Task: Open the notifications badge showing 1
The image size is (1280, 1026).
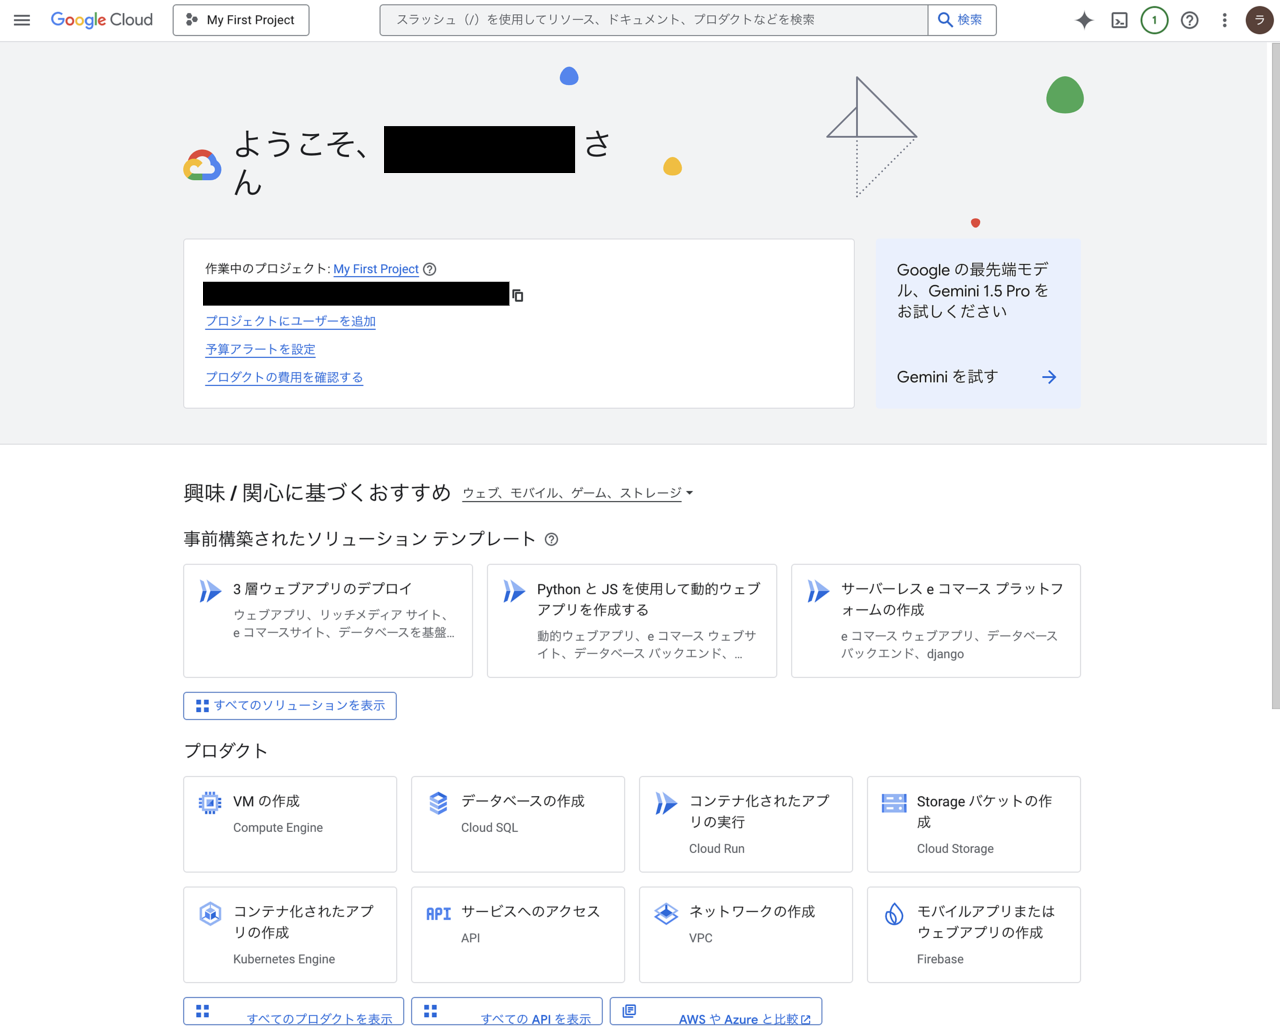Action: [x=1154, y=20]
